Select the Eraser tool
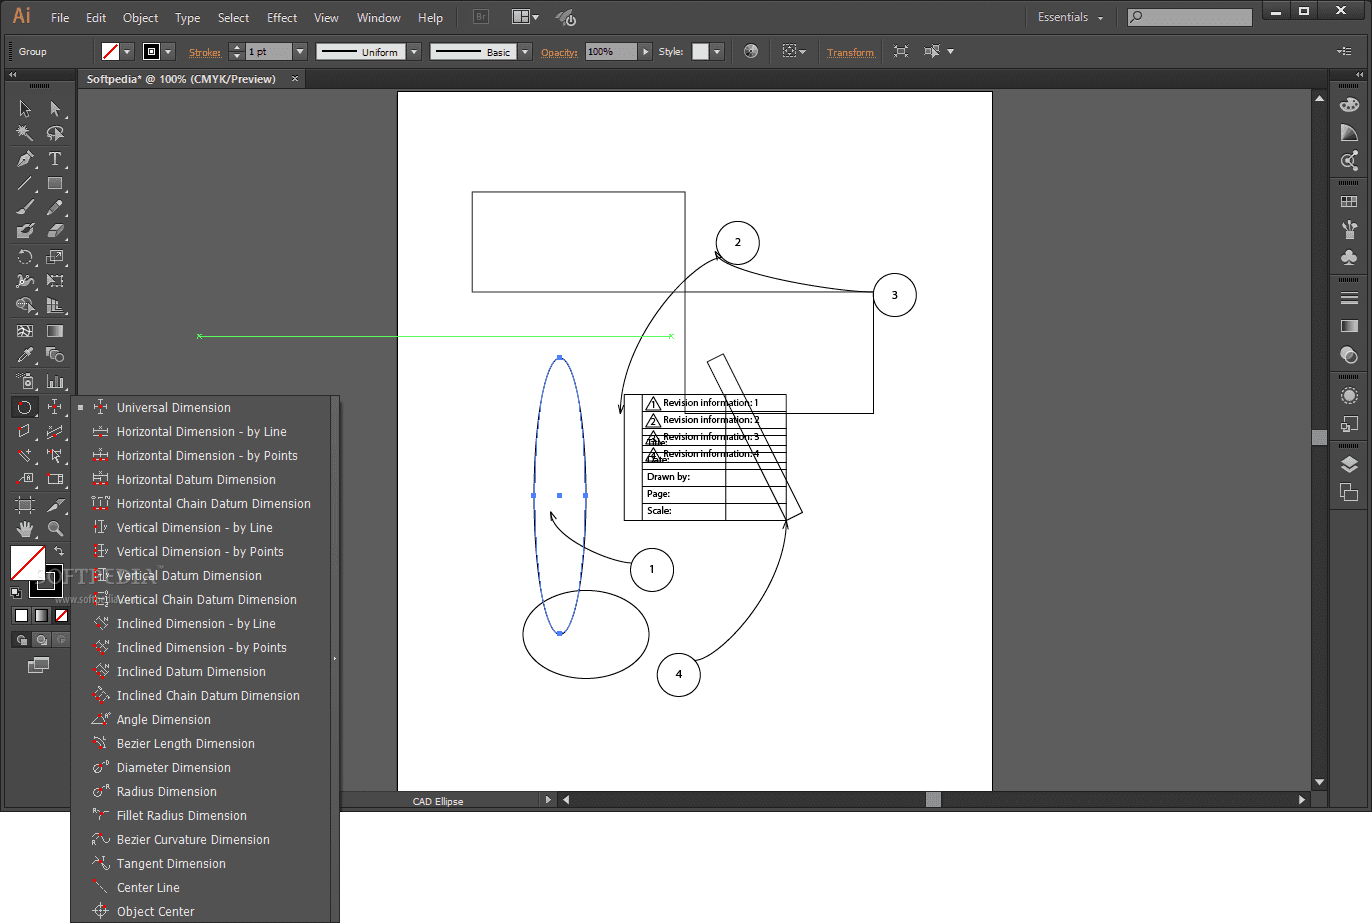This screenshot has width=1372, height=923. [x=55, y=231]
